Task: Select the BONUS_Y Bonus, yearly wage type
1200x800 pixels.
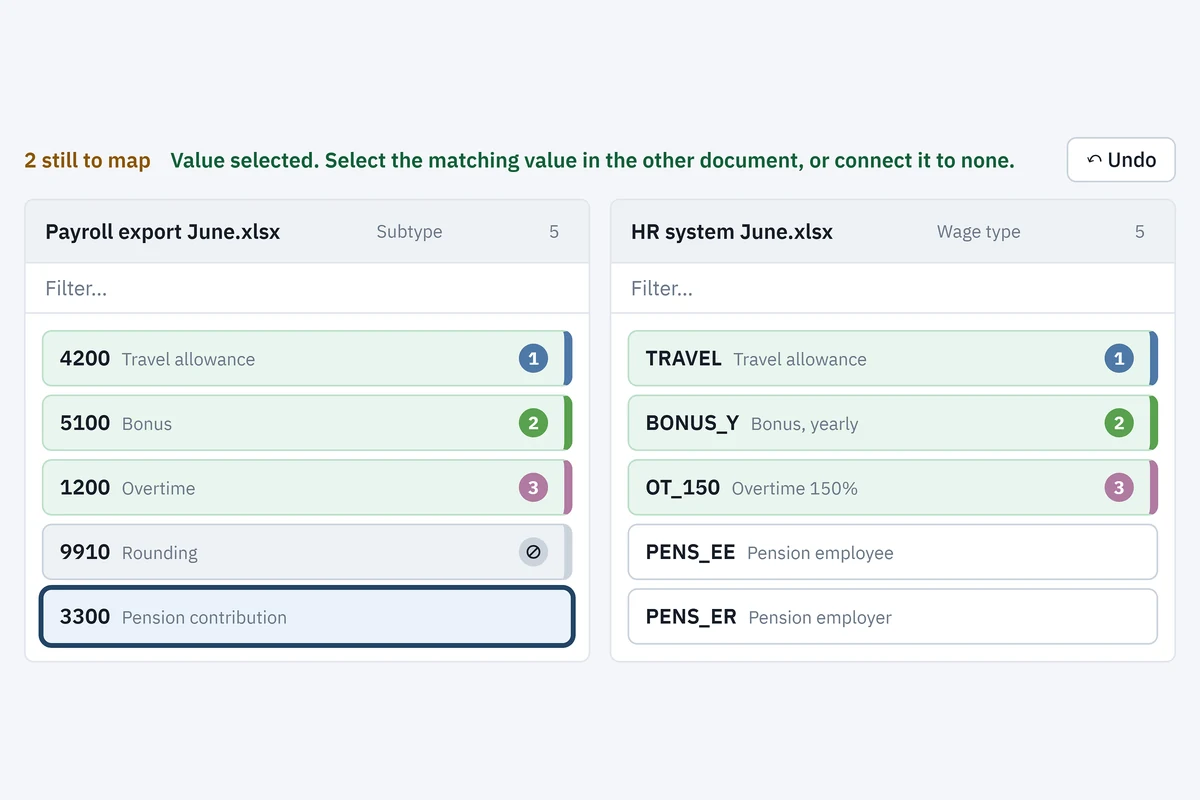Action: coord(892,423)
